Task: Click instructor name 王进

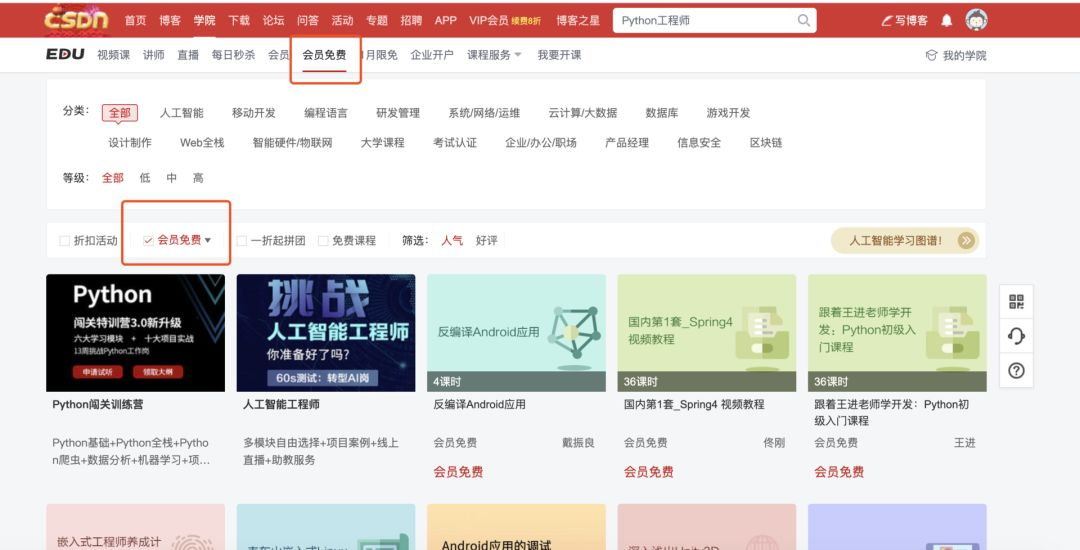Action: 964,443
